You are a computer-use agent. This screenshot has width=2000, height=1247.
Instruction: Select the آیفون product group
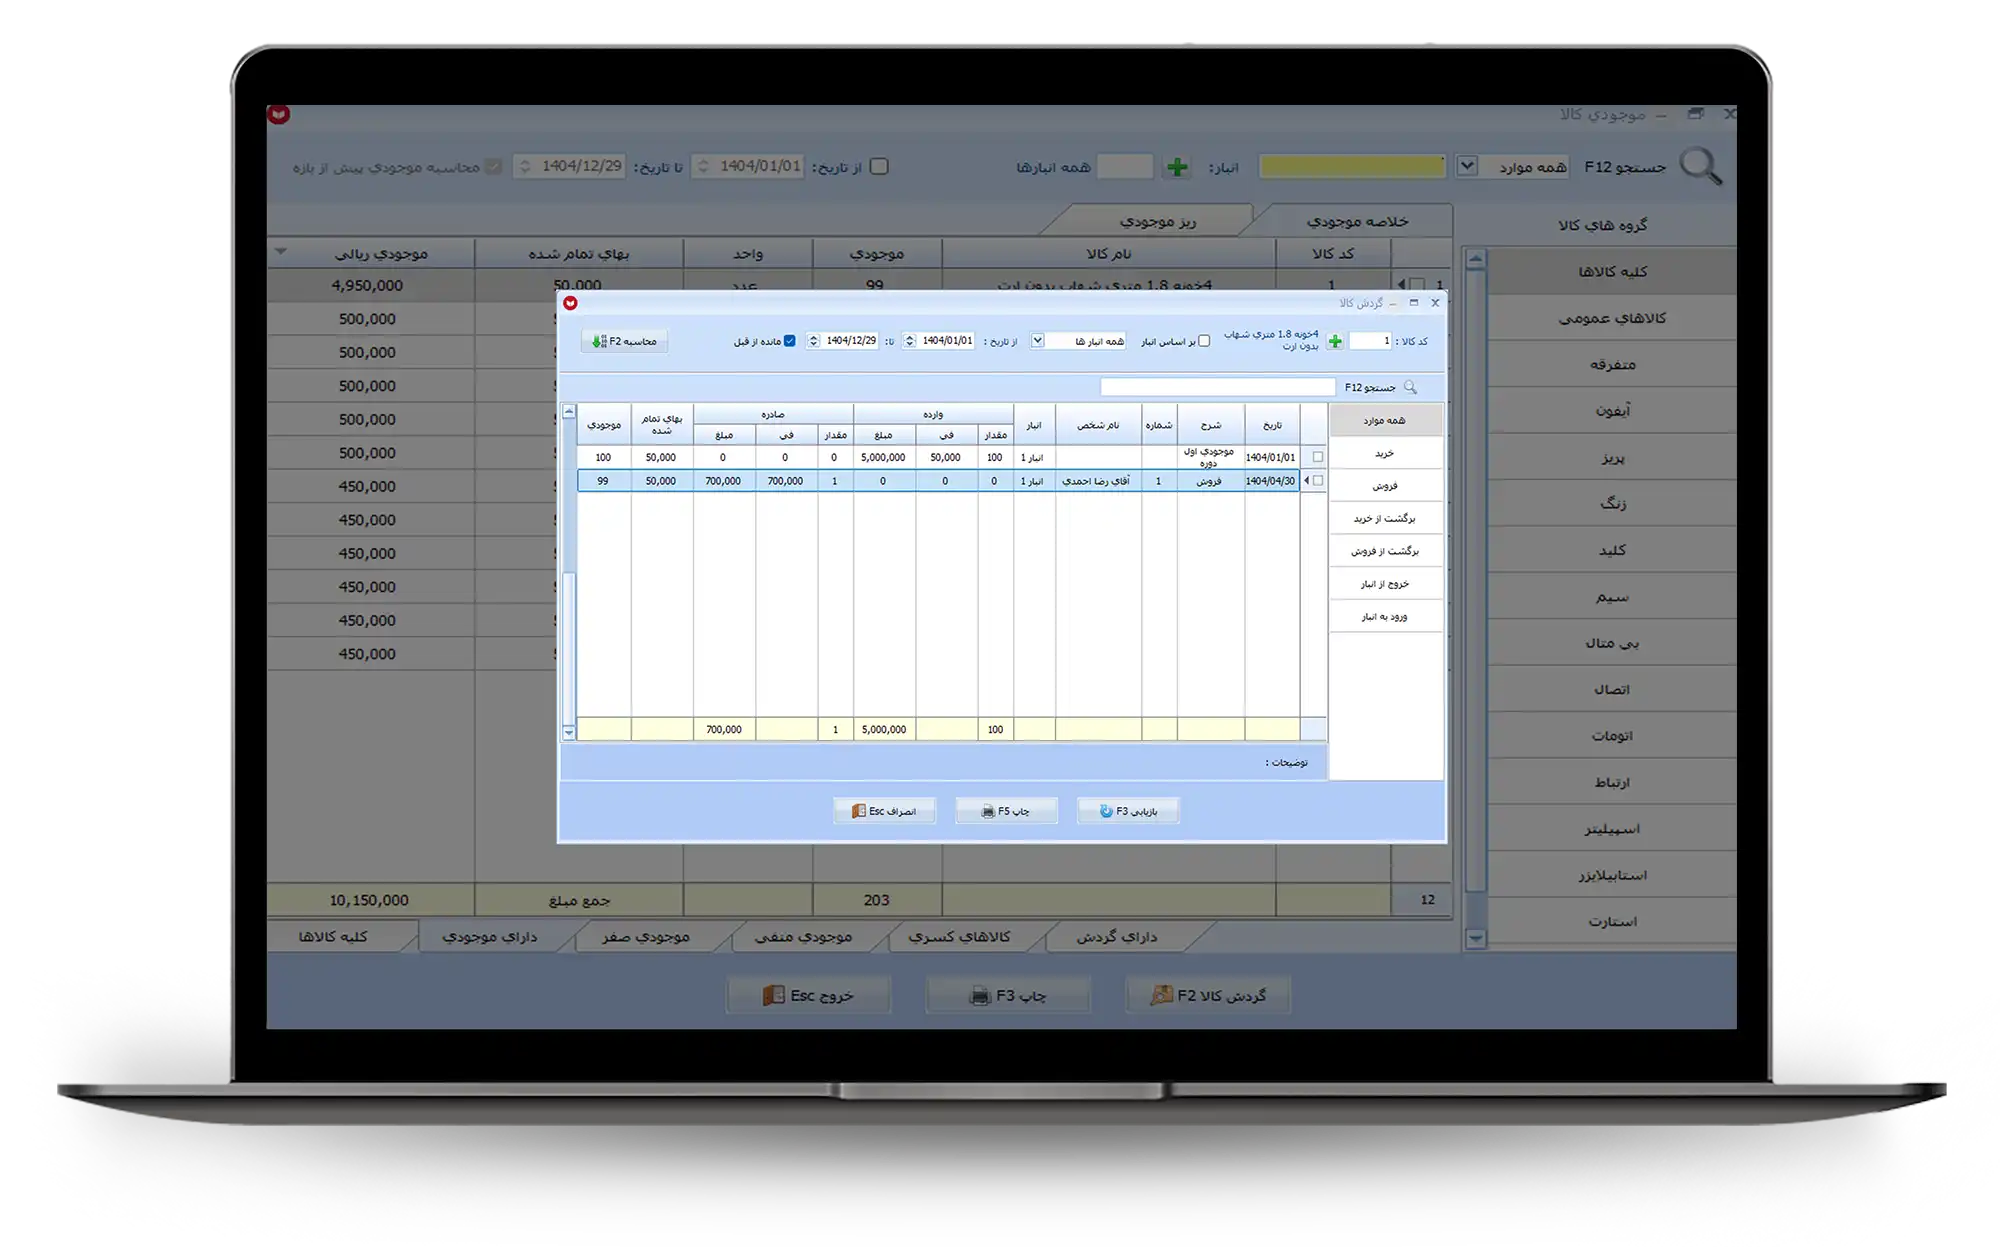click(1612, 410)
